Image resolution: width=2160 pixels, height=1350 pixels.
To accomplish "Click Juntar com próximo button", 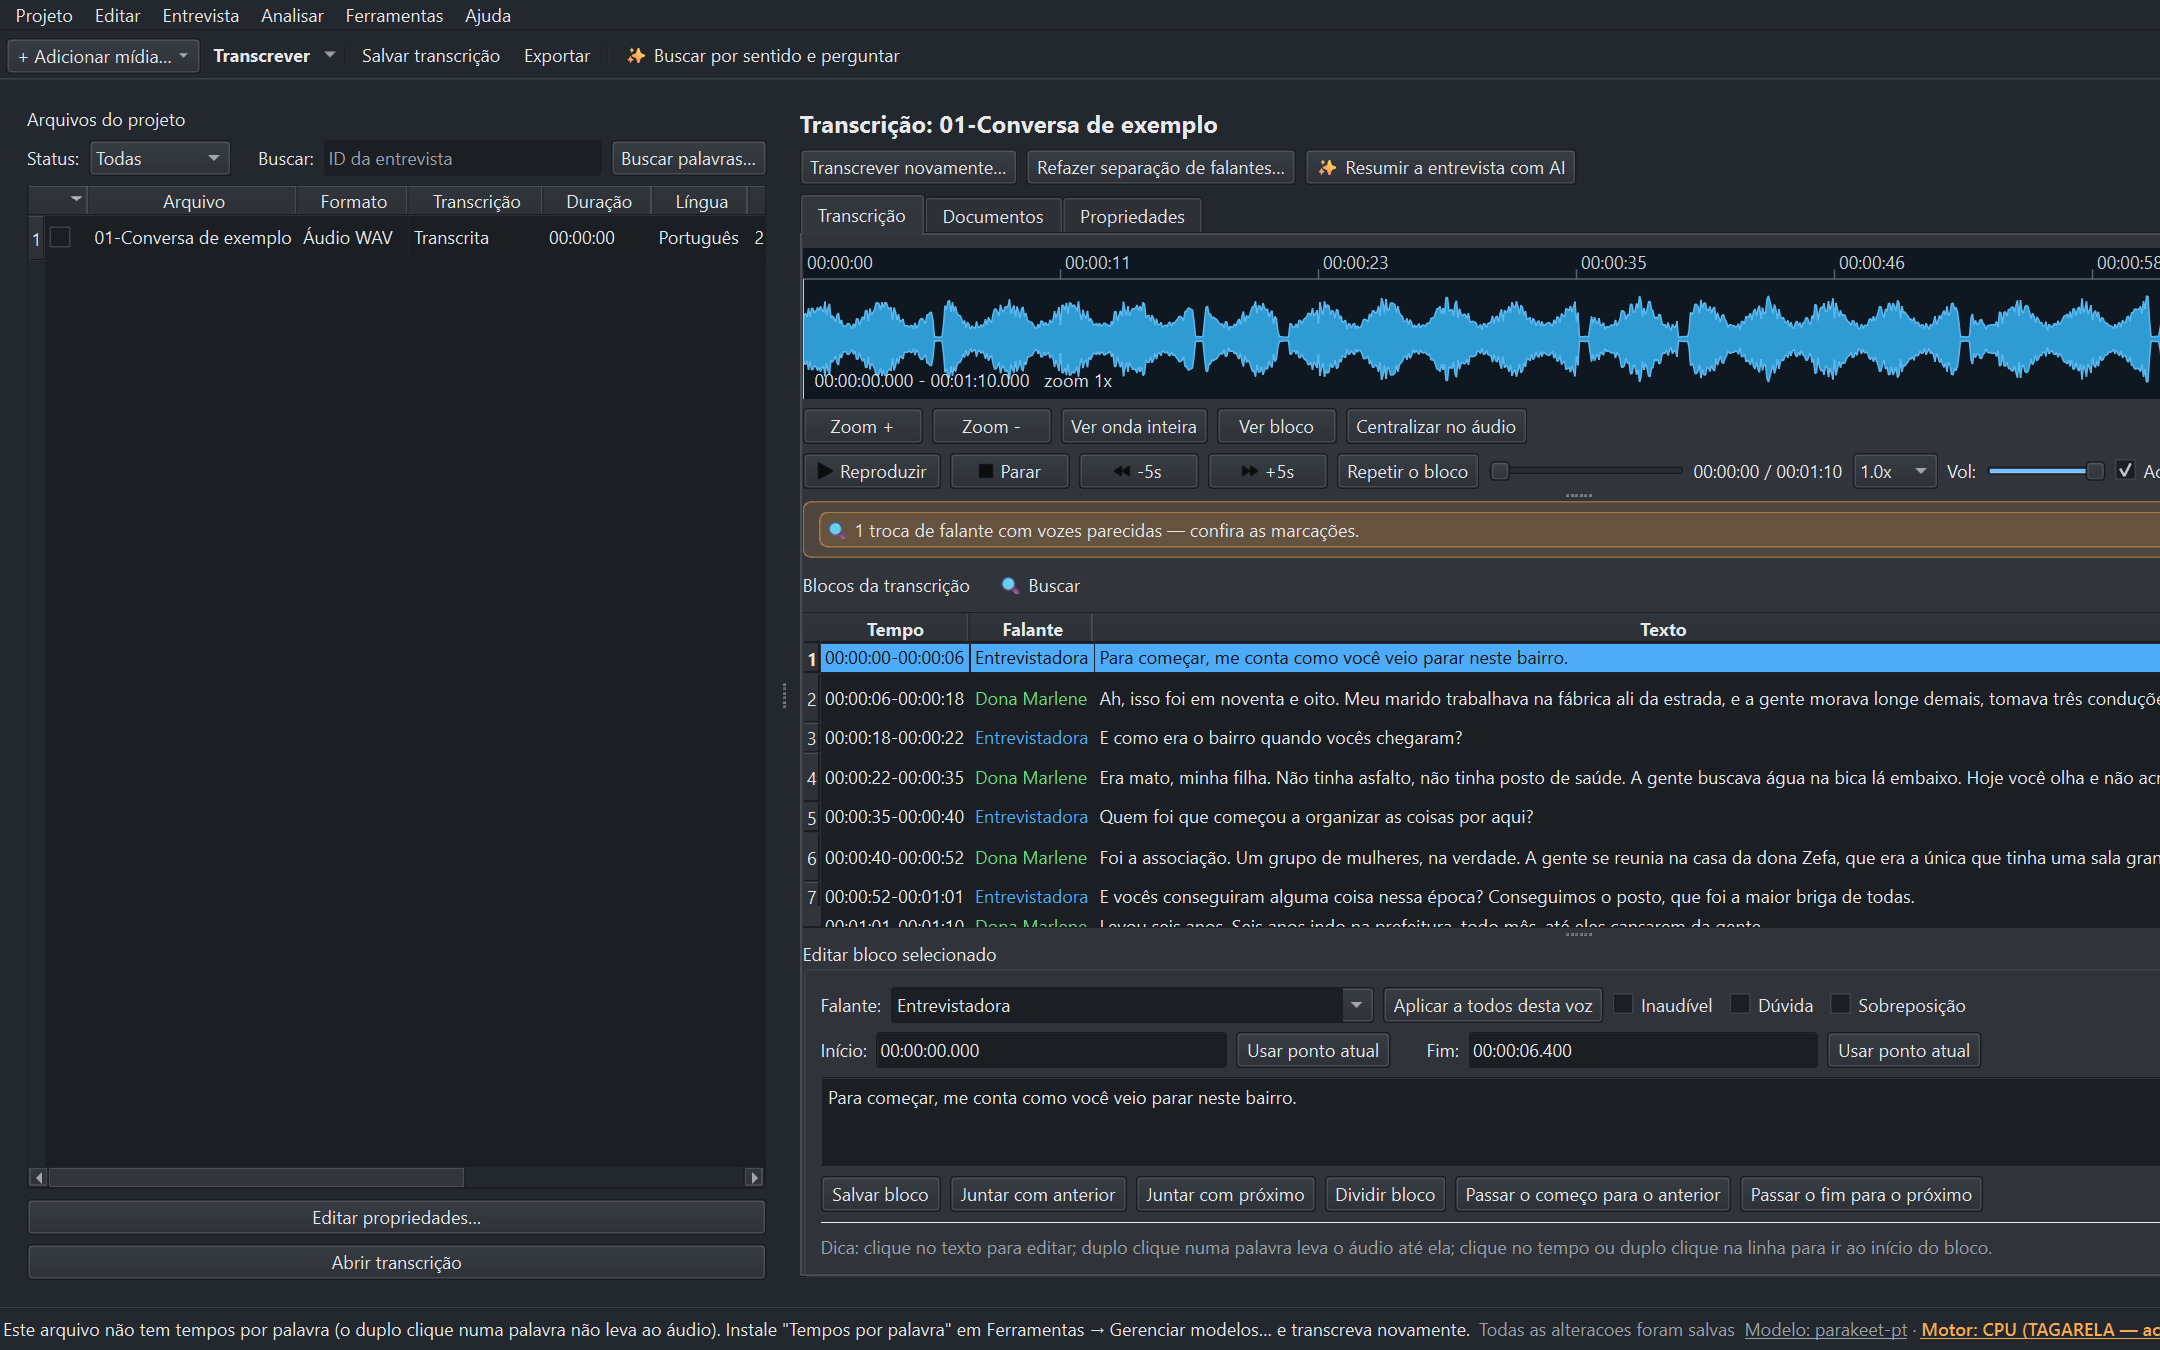I will (1224, 1195).
